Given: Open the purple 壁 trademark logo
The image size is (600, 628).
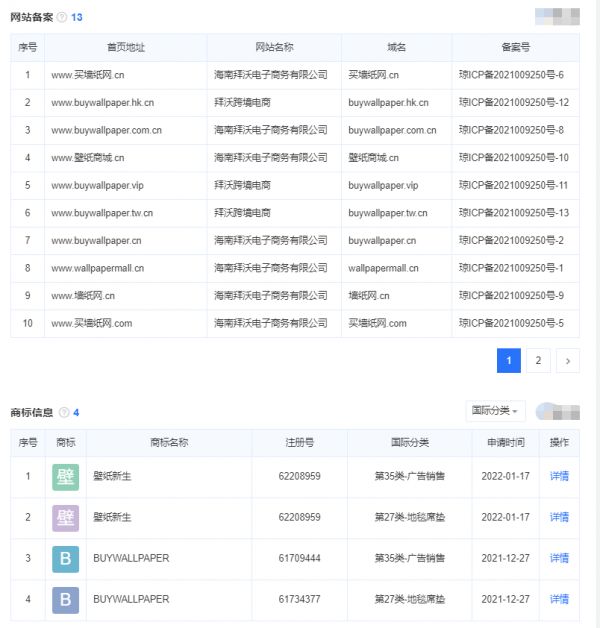Looking at the screenshot, I should click(65, 517).
